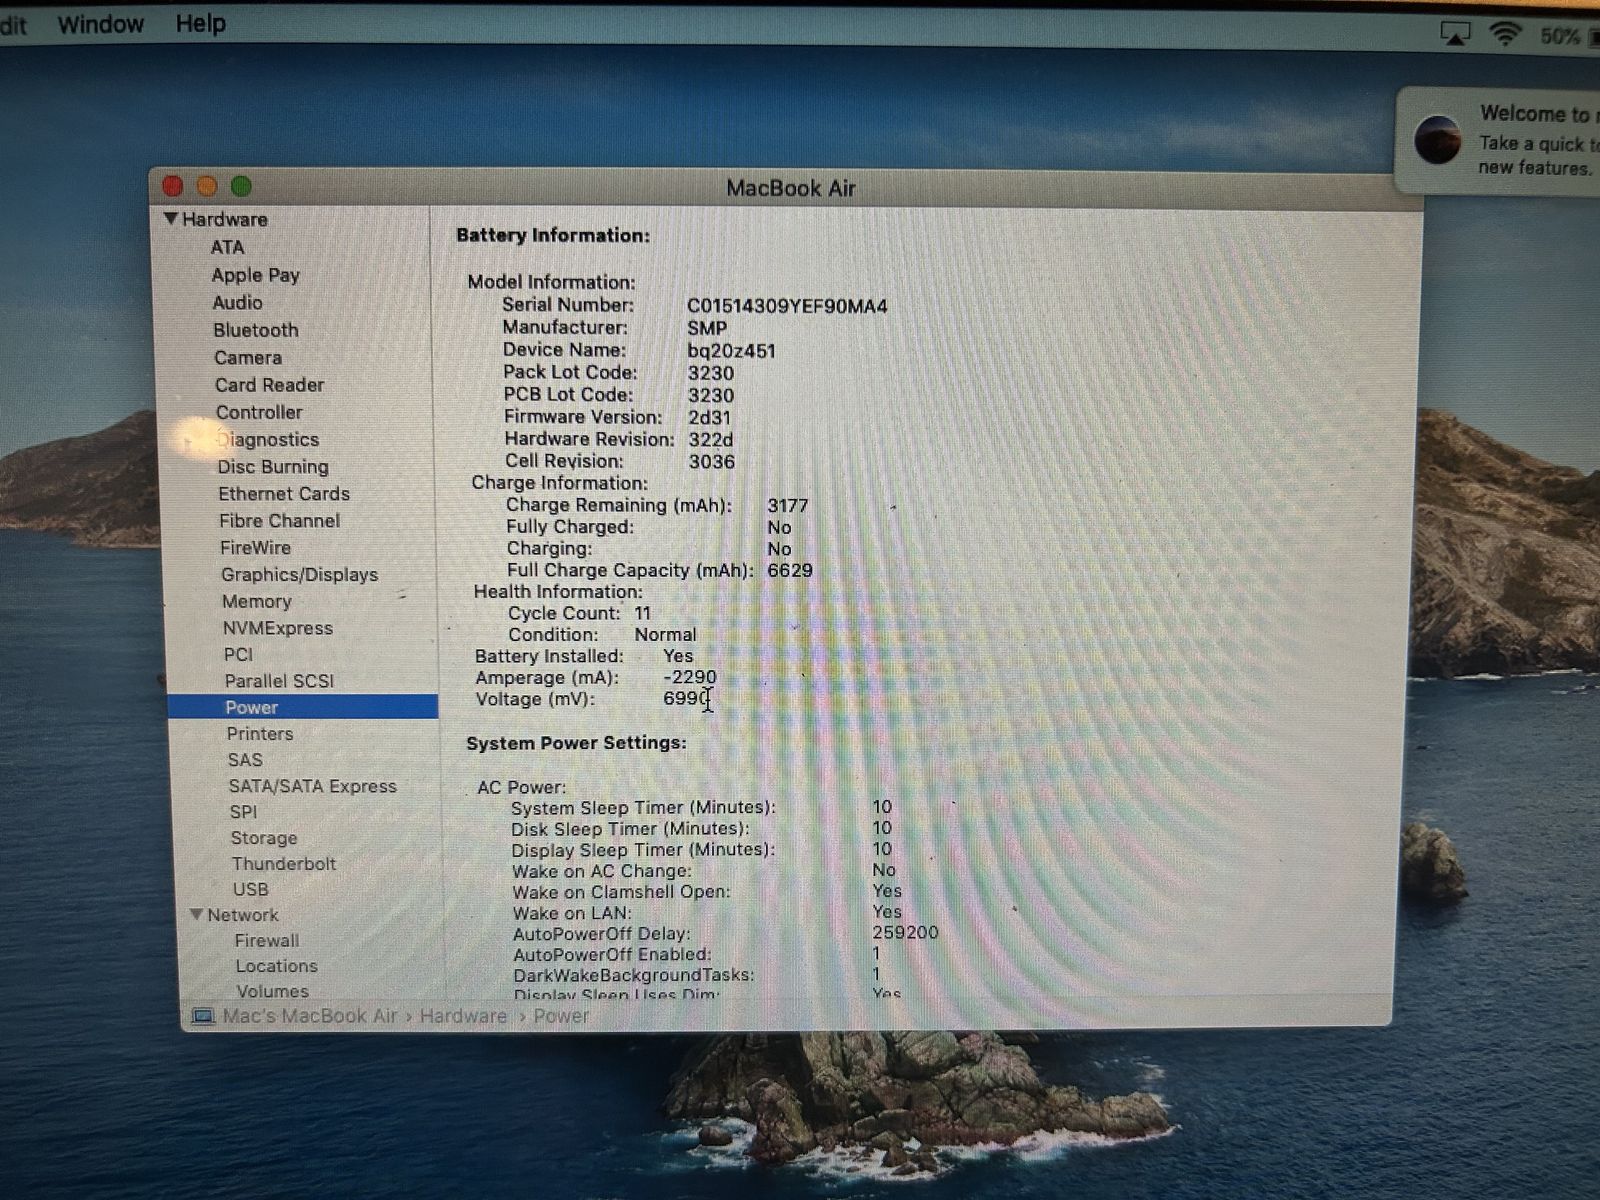Click the manufacturer value SMP
Screen dimensions: 1600x1200
coord(707,328)
